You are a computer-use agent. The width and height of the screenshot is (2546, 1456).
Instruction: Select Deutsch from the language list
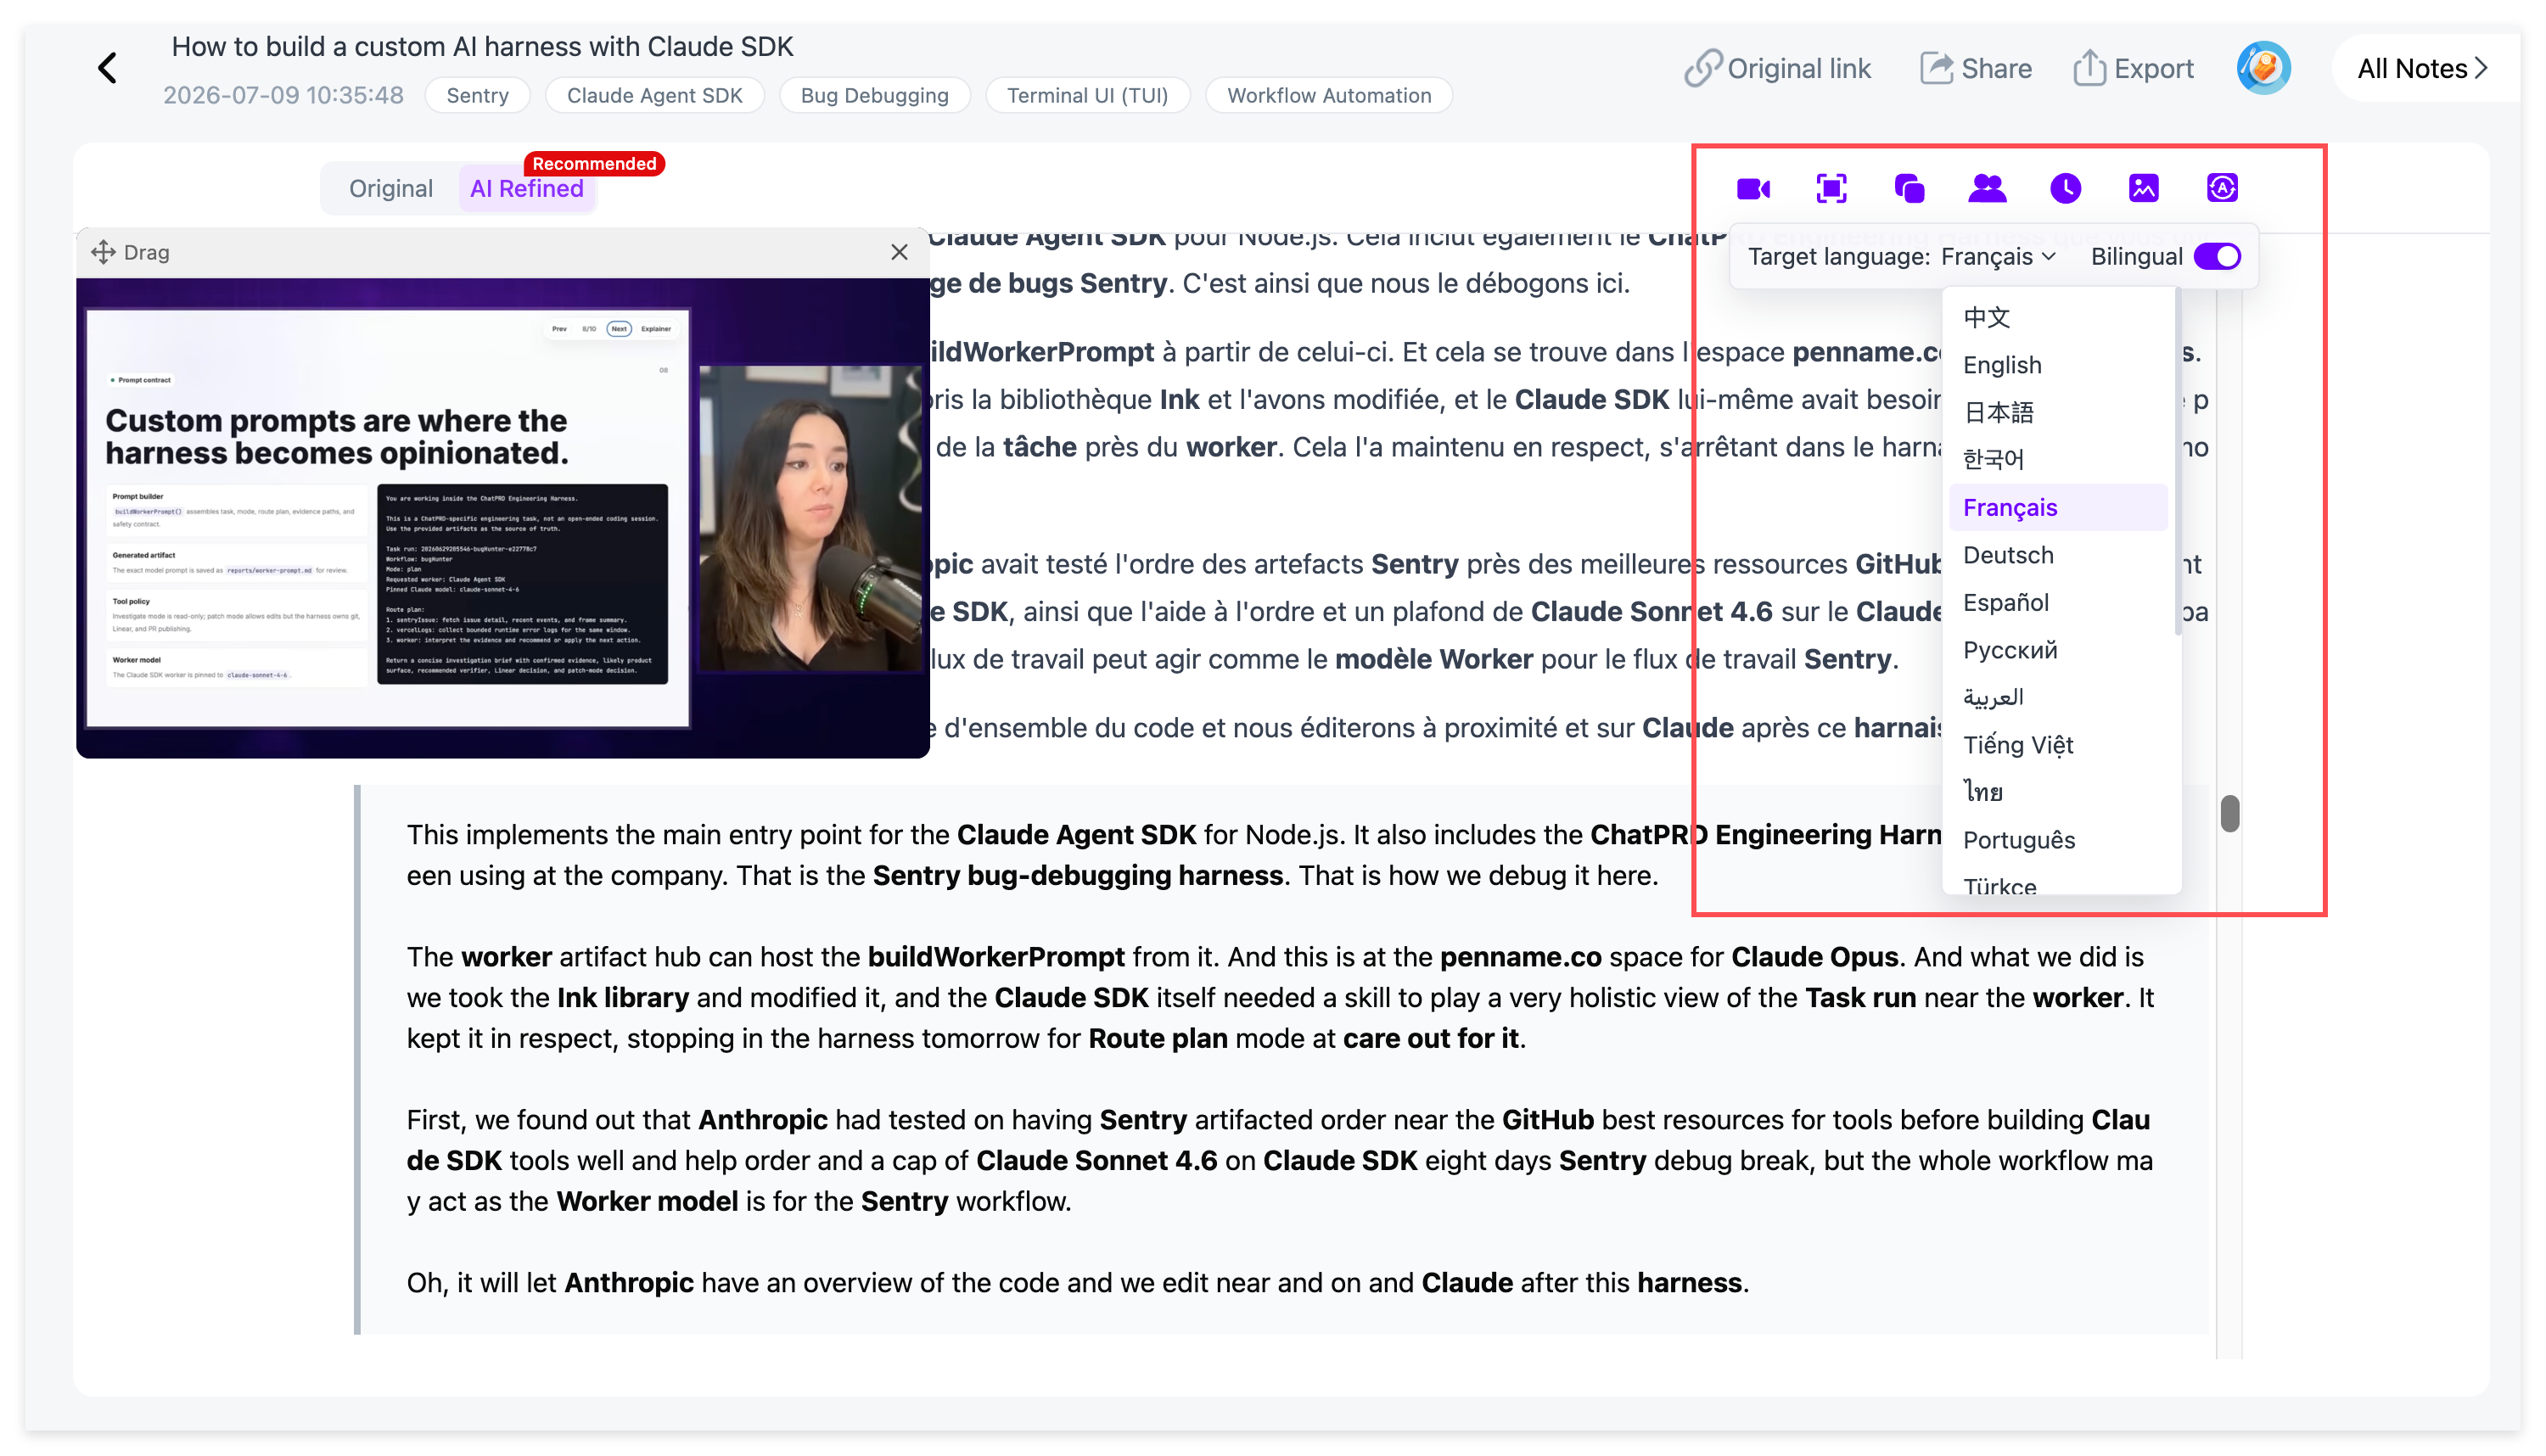tap(2057, 555)
